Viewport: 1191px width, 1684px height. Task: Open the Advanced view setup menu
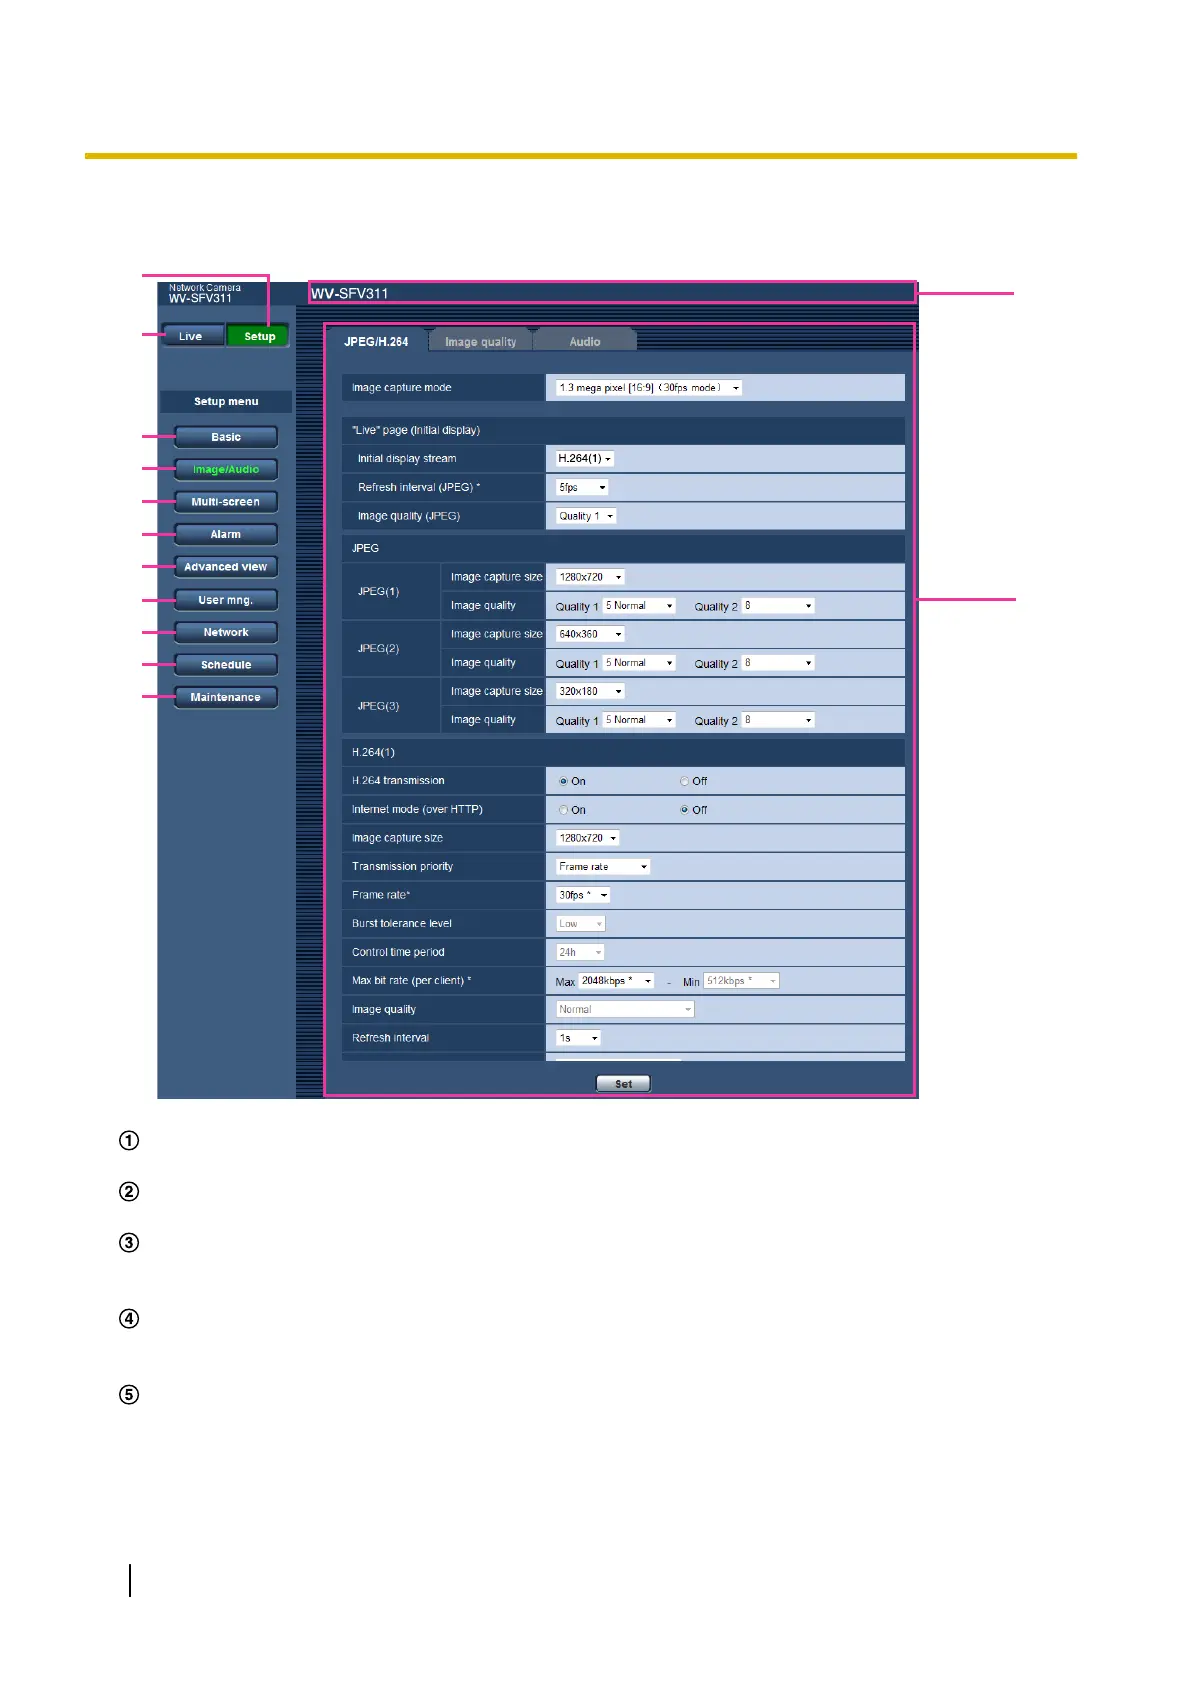pyautogui.click(x=226, y=567)
